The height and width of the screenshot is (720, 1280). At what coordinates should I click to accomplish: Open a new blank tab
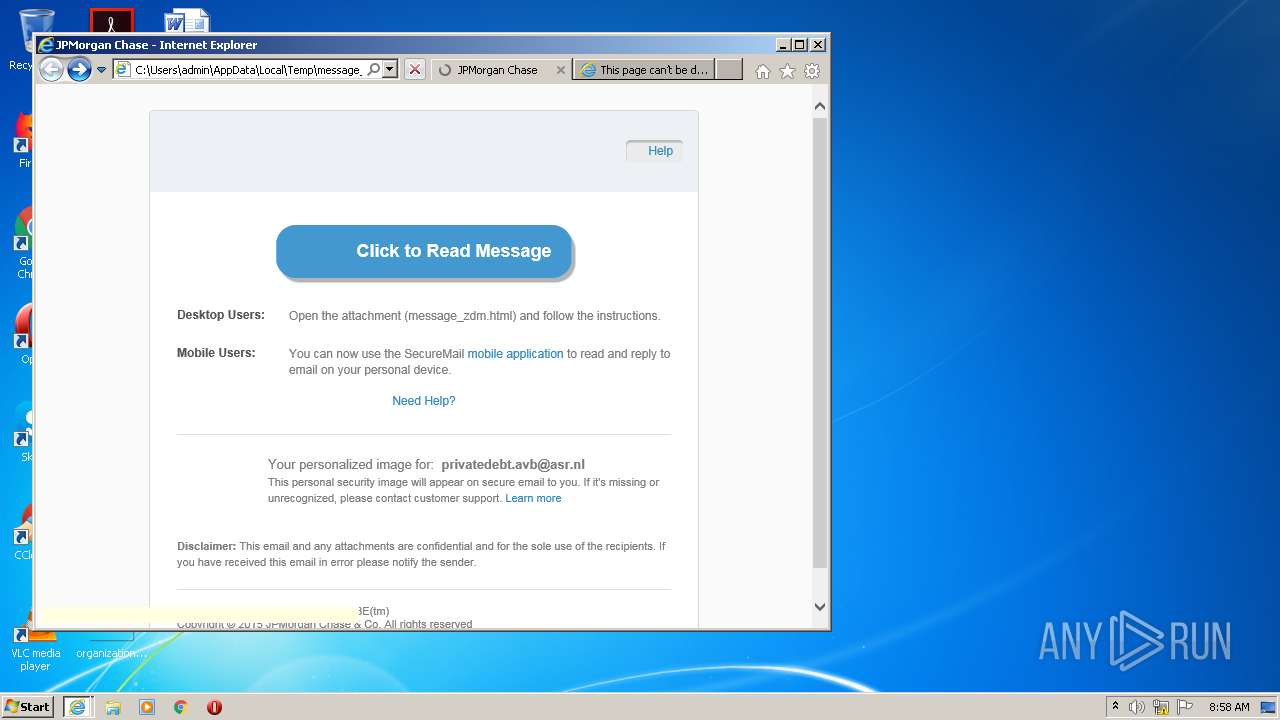click(x=729, y=70)
